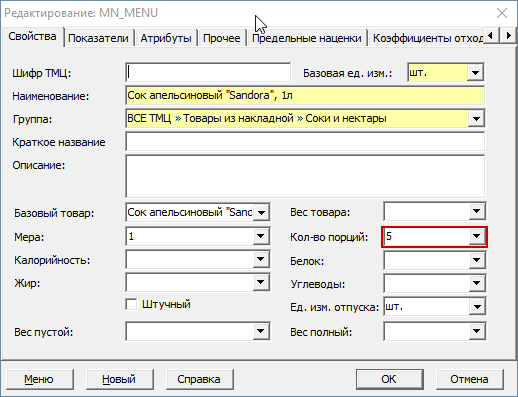Click the Мера value field
Screen dimensions: 518x397
click(190, 236)
